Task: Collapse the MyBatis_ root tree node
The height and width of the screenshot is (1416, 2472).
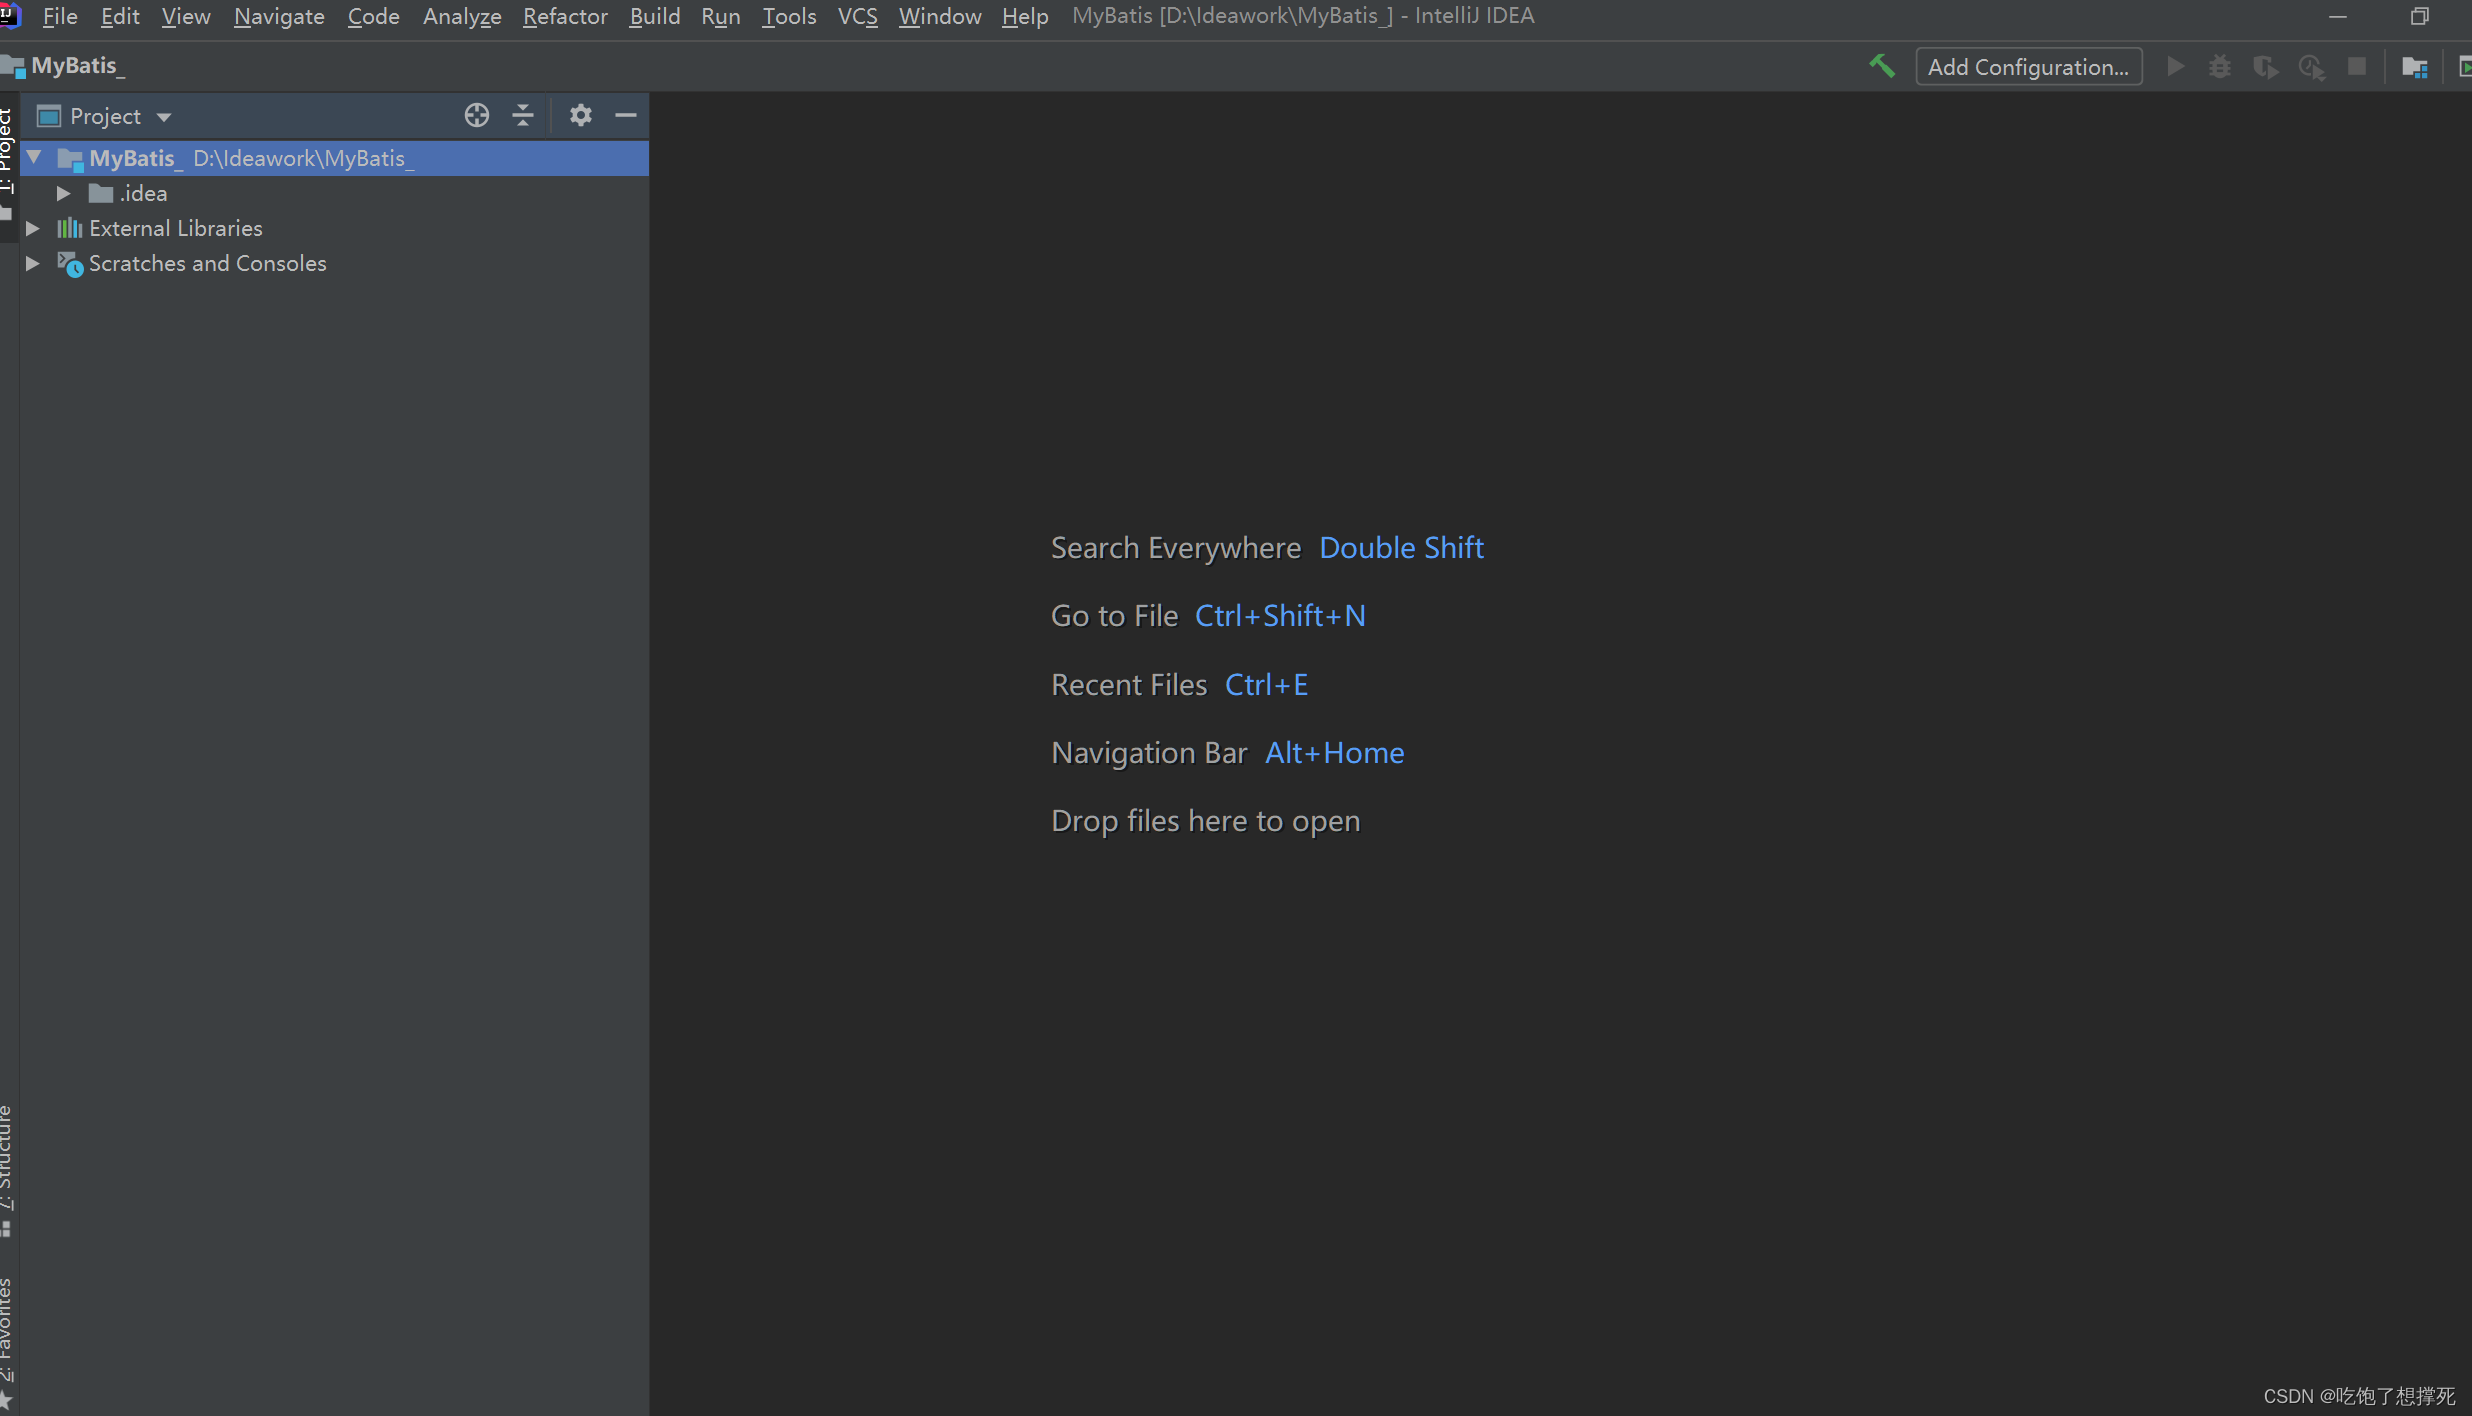Action: (x=34, y=157)
